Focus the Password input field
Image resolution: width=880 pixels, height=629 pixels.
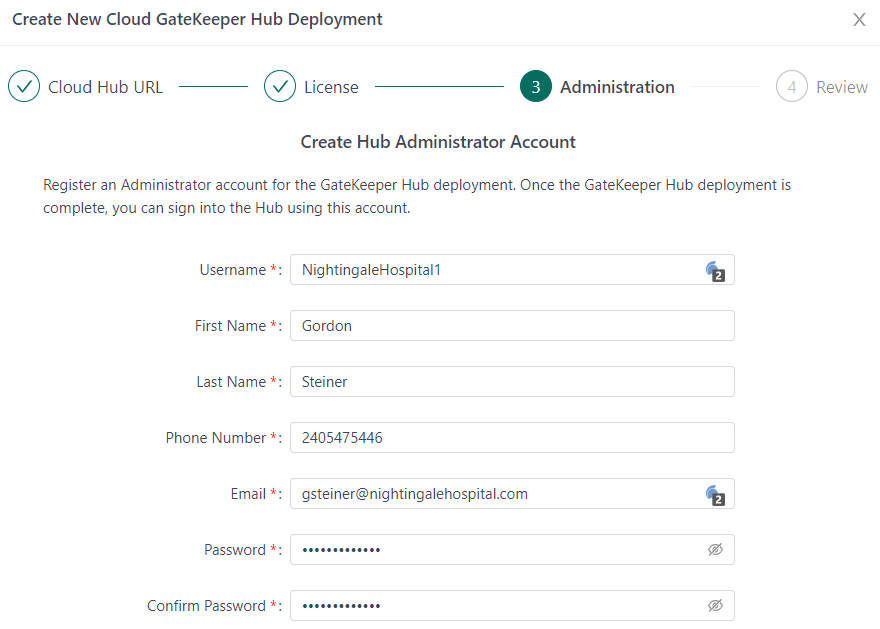coord(495,550)
